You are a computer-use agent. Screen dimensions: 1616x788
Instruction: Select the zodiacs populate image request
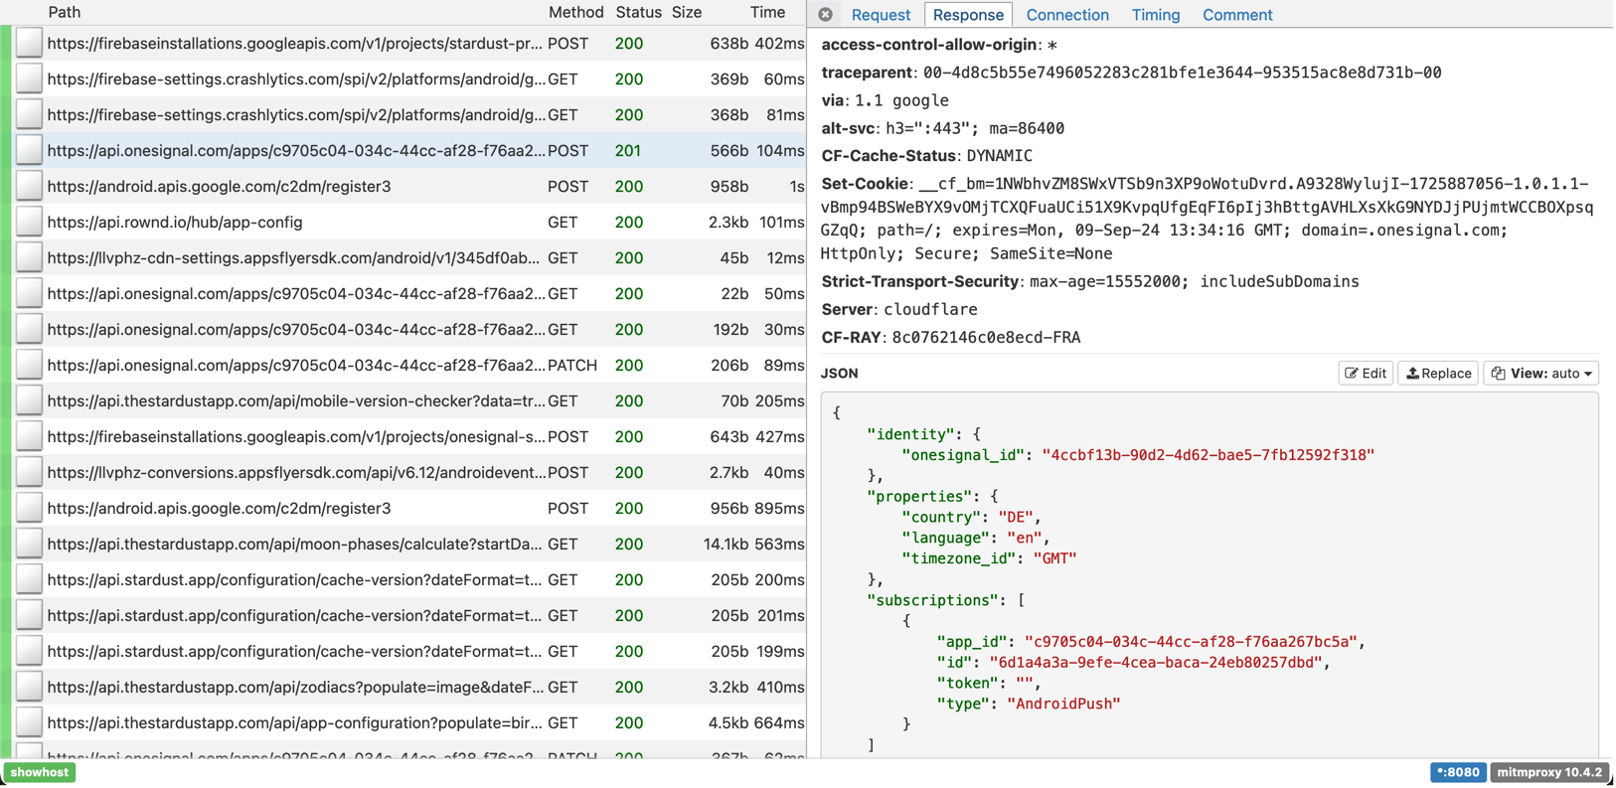(295, 687)
